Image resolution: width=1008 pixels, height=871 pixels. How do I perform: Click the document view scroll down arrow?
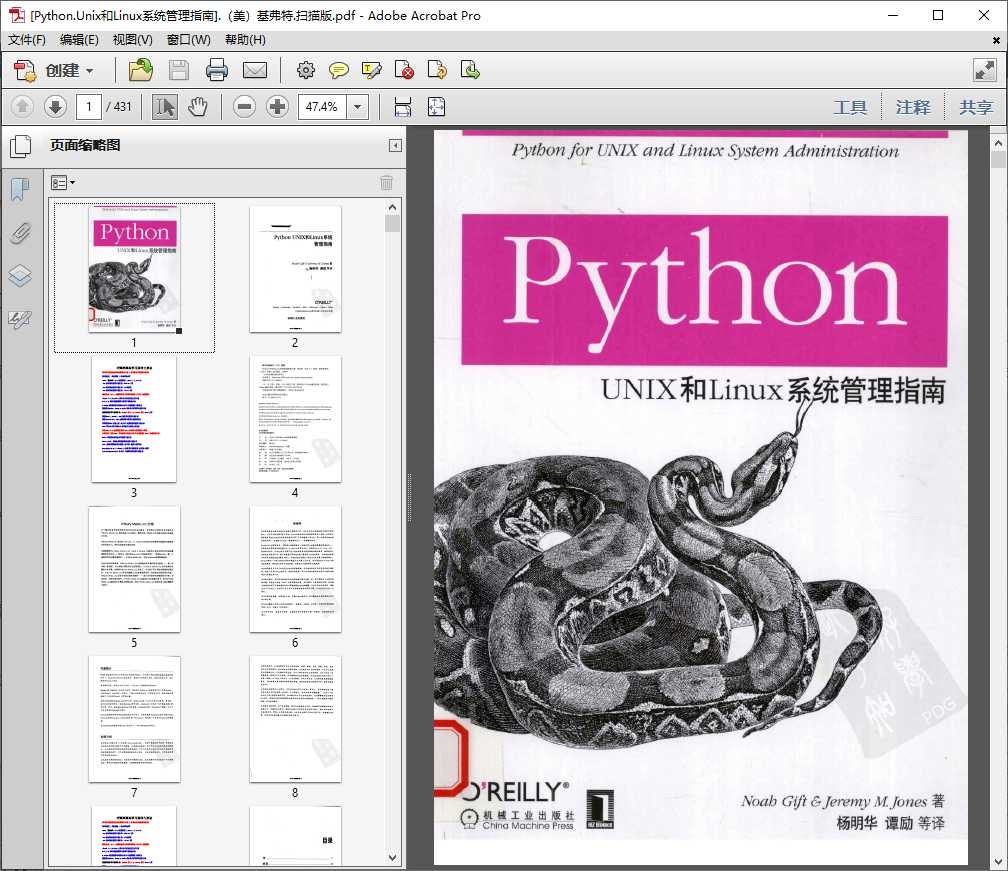[998, 861]
